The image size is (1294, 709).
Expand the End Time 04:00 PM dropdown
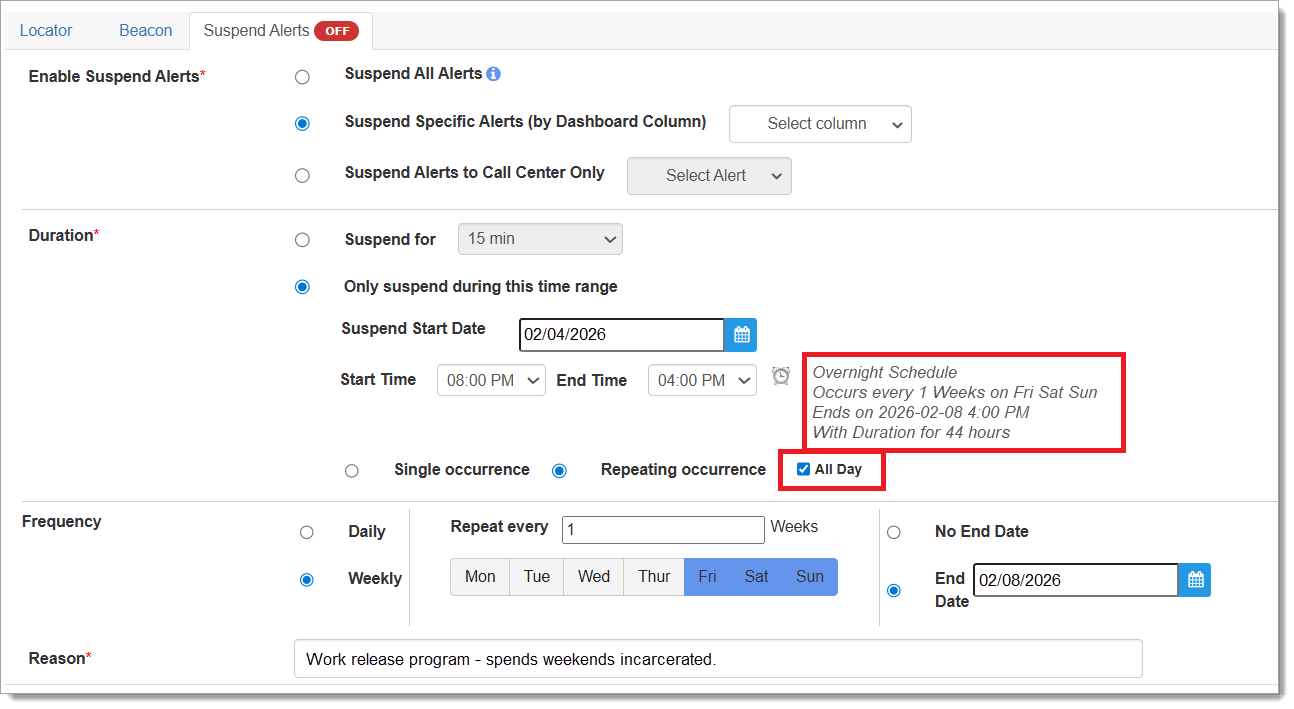tap(702, 380)
